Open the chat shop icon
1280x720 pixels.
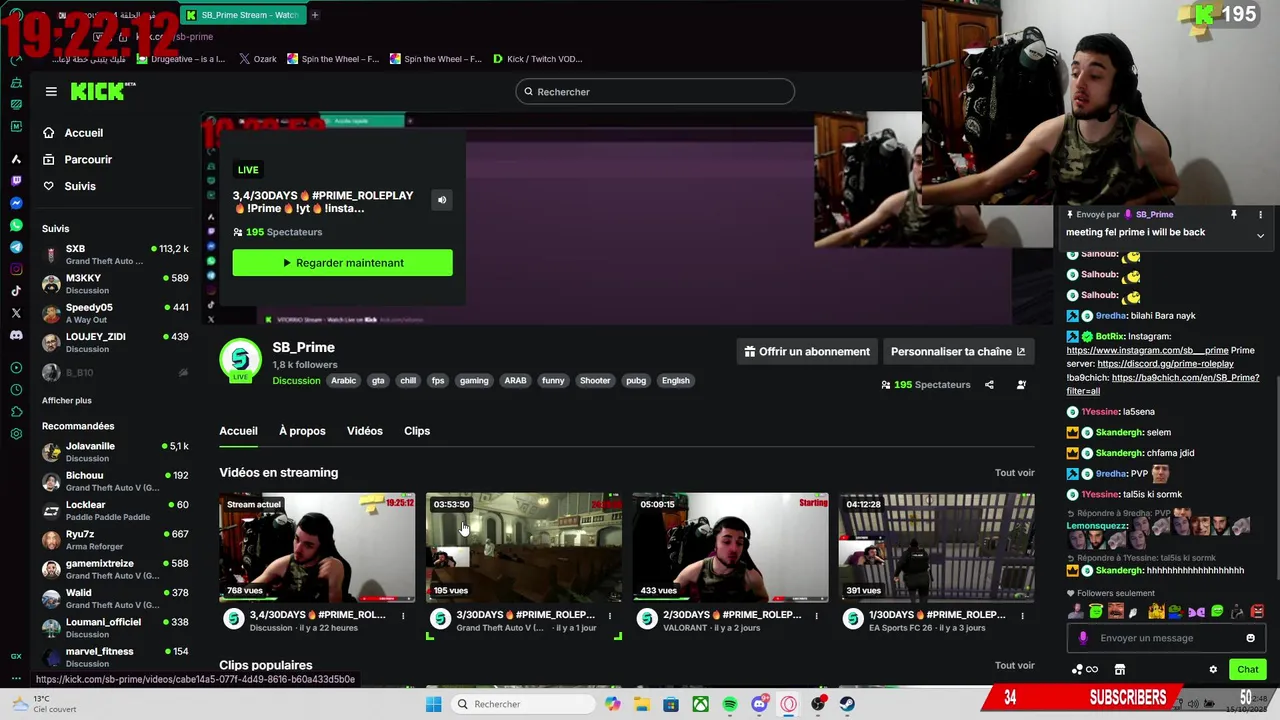click(x=1120, y=670)
